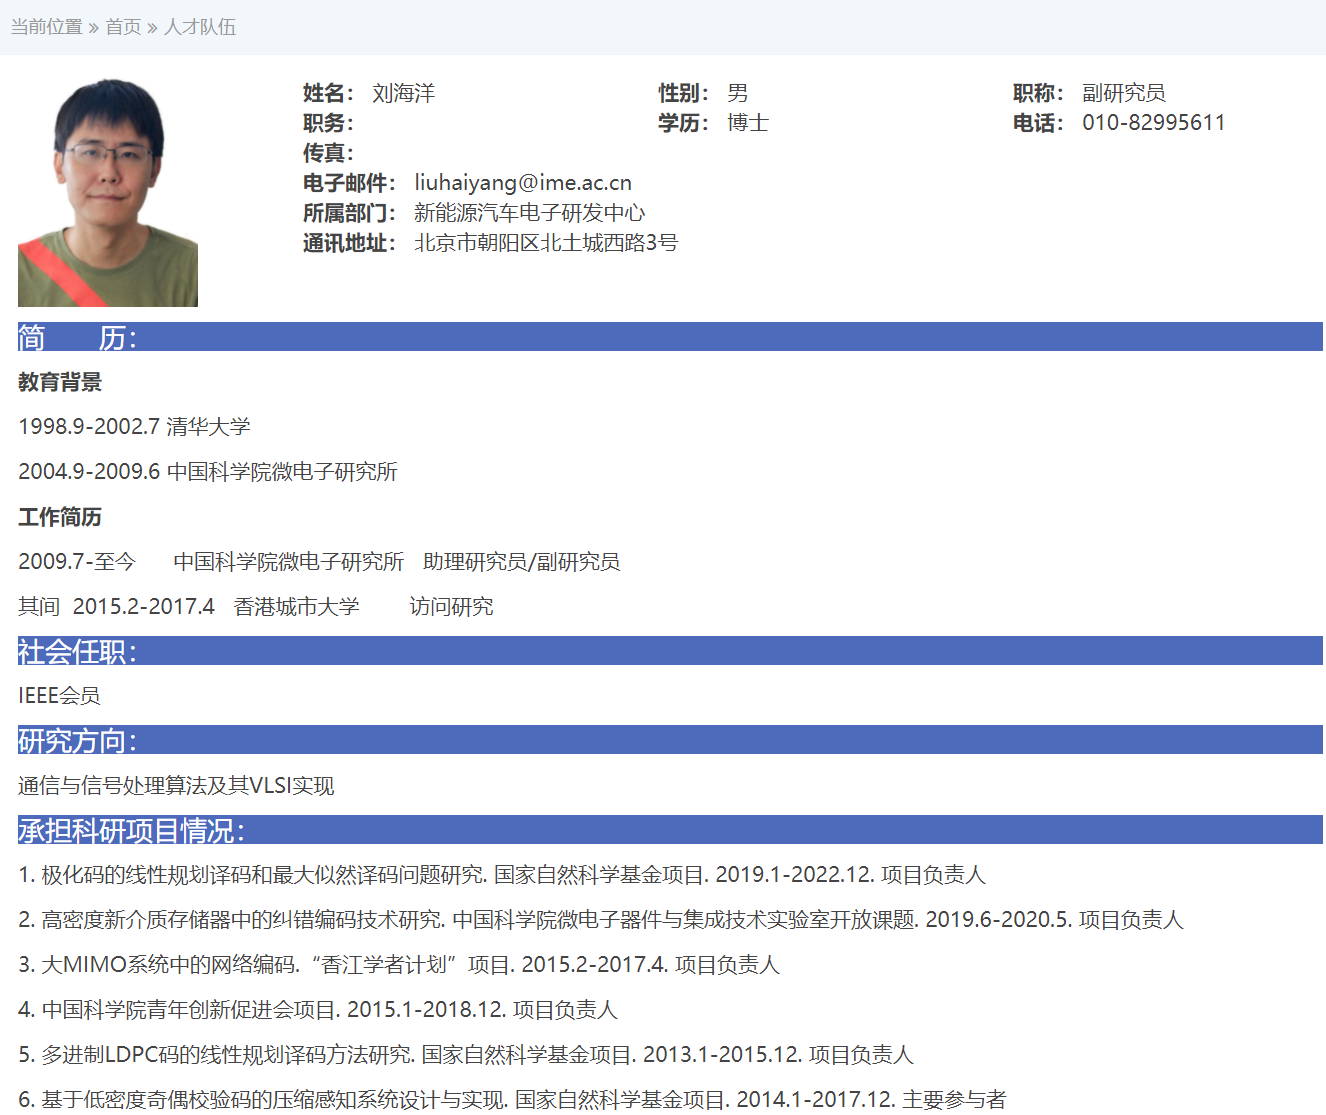This screenshot has height=1115, width=1326.
Task: Click the department 新能源汽车电子研发中心
Action: (x=529, y=213)
